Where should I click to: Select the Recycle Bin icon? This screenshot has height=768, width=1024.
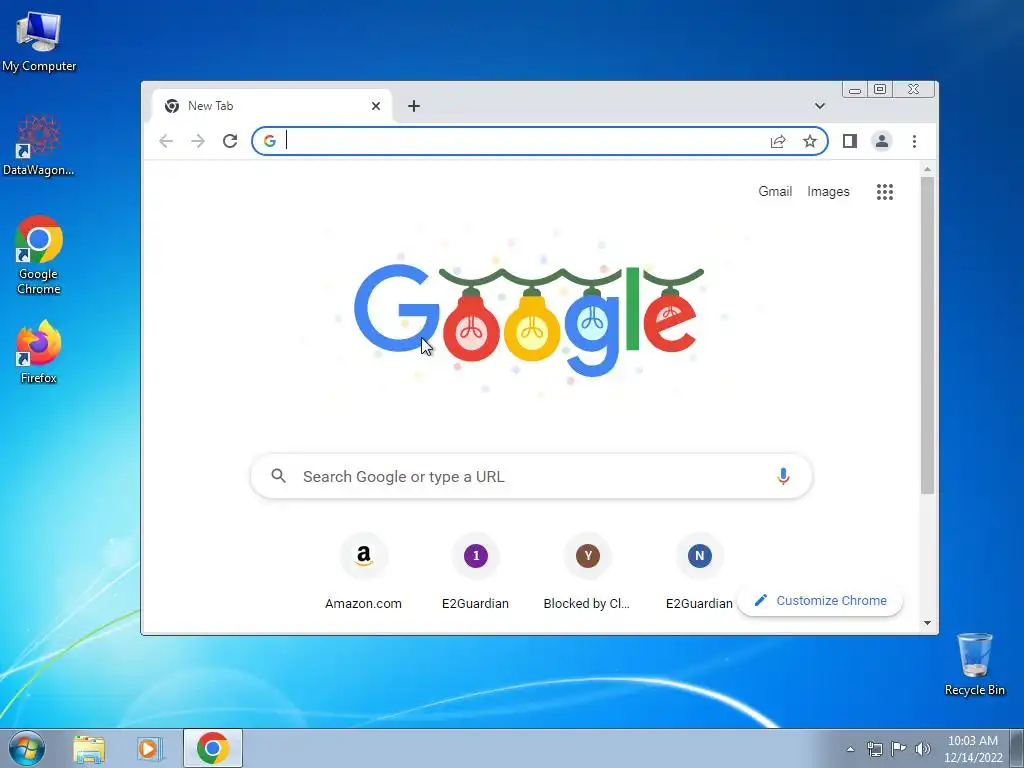pos(974,664)
